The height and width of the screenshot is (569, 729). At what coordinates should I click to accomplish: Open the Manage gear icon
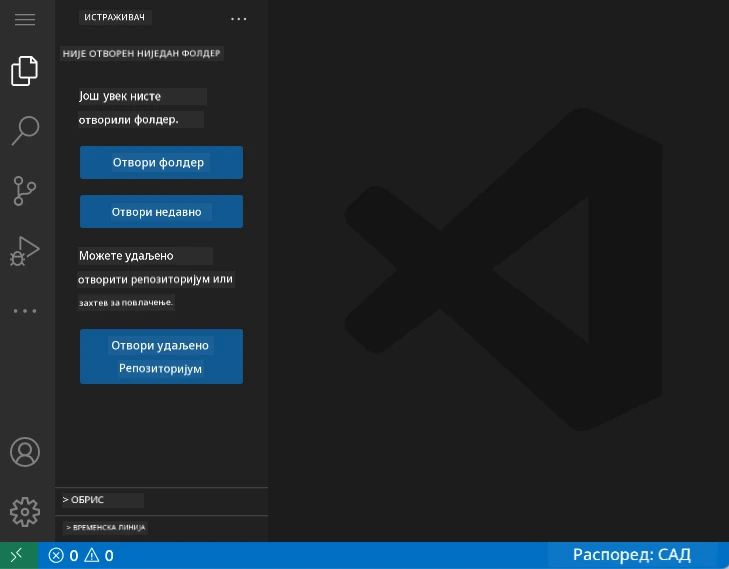tap(25, 512)
